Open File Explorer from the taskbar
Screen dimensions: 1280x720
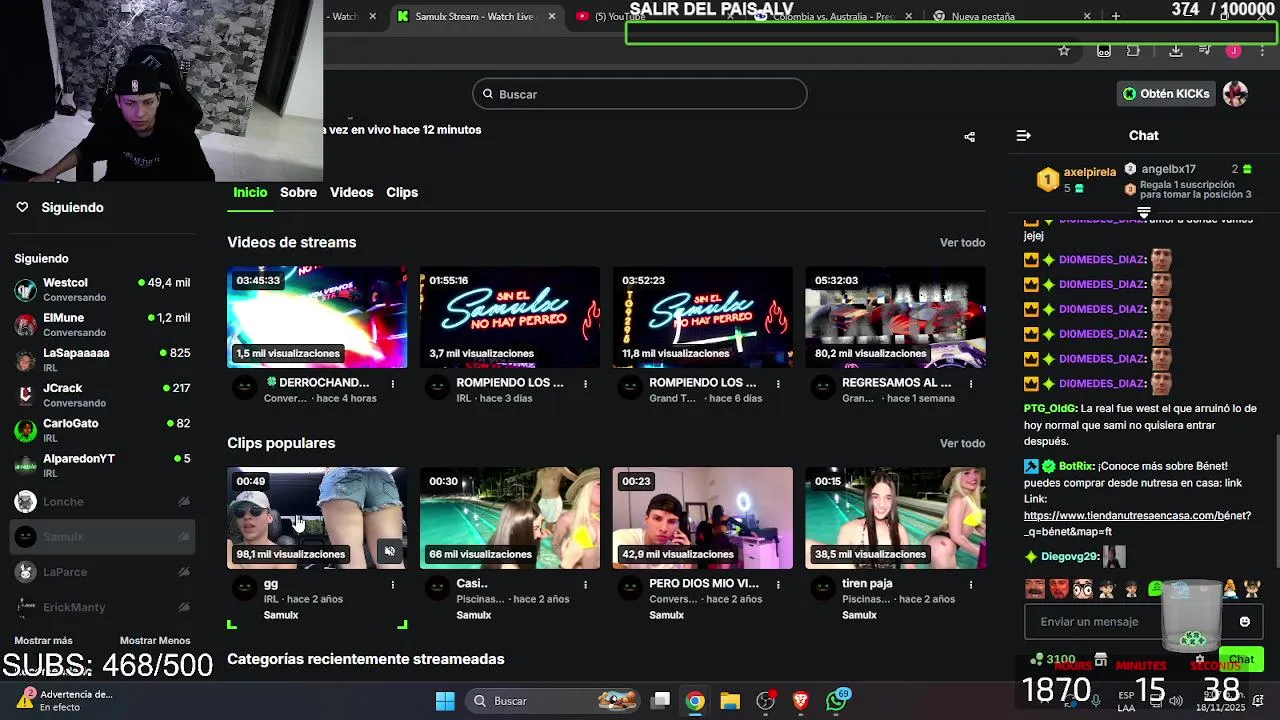click(730, 701)
